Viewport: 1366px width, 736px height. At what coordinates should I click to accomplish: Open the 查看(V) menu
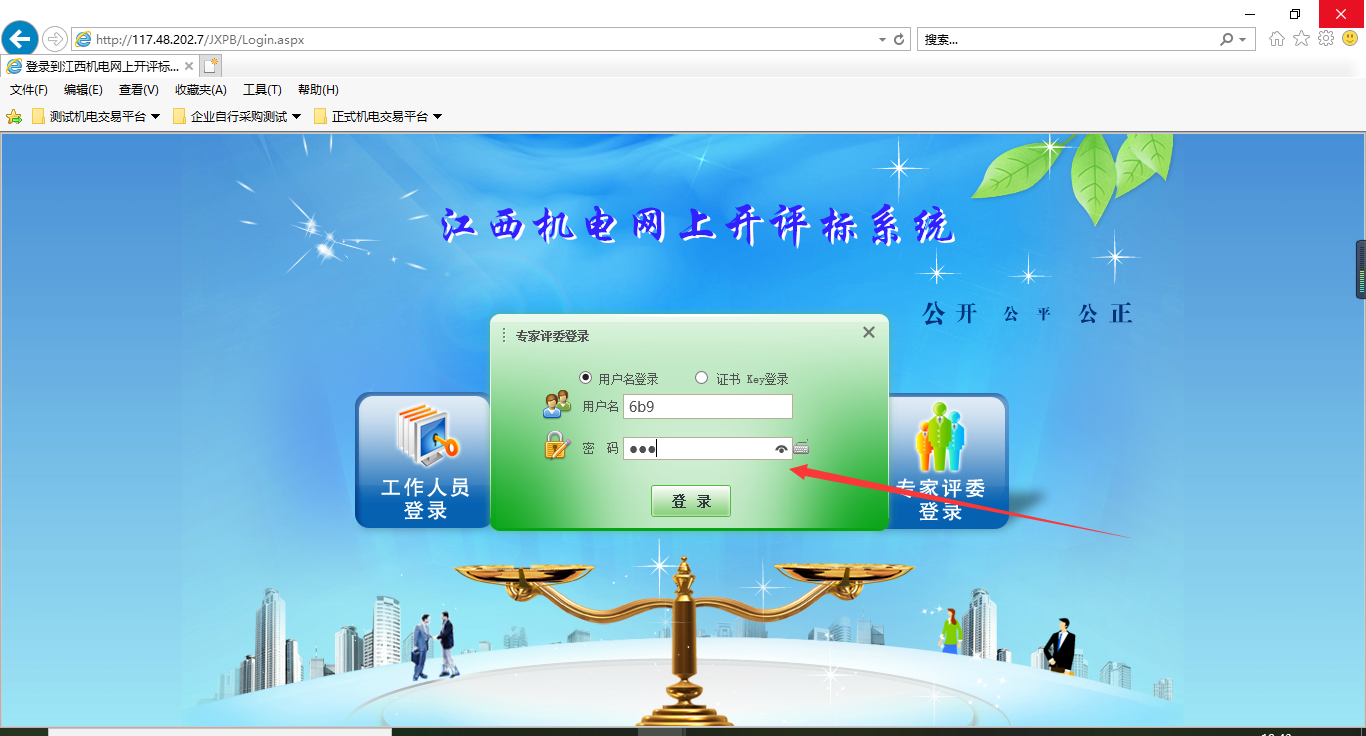(x=139, y=90)
